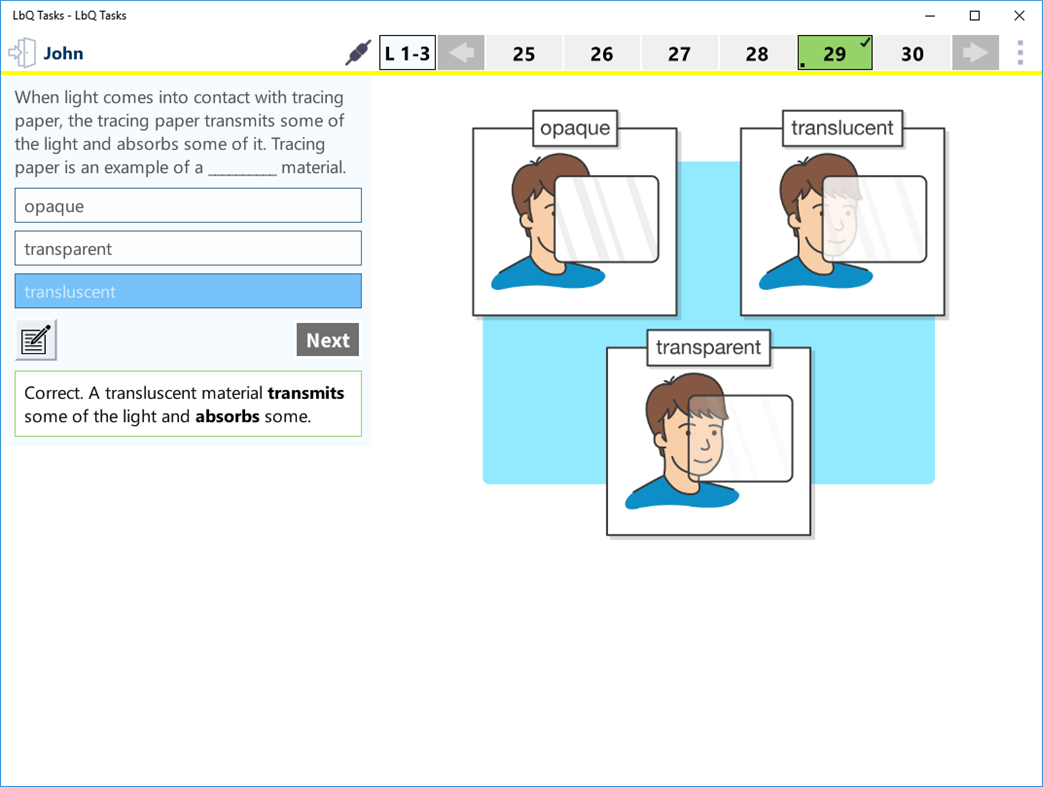Click the yellow progress bar under the header
Viewport: 1043px width, 787px height.
(521, 71)
